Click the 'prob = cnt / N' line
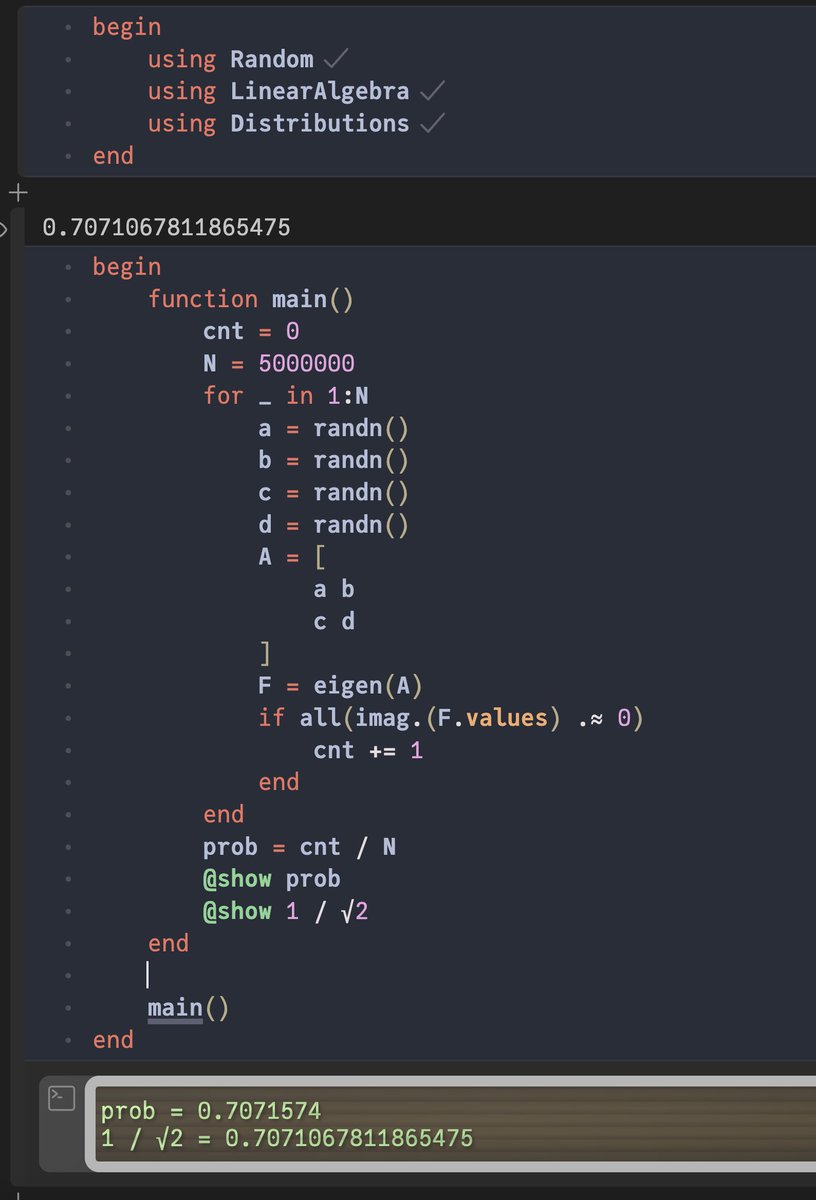This screenshot has height=1200, width=816. click(x=299, y=847)
